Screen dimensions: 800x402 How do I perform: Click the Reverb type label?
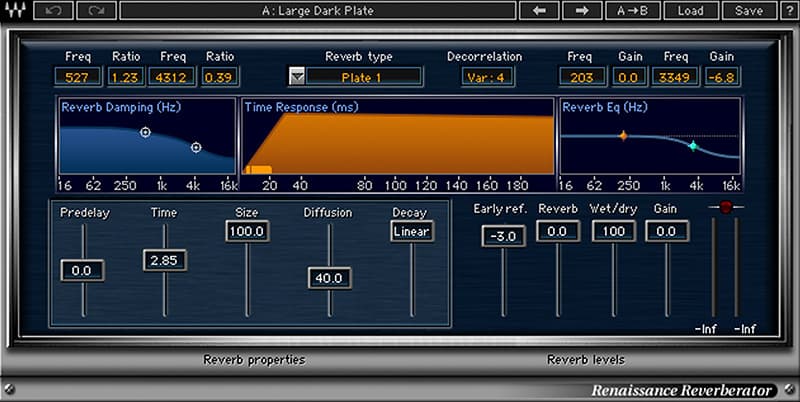tap(359, 57)
